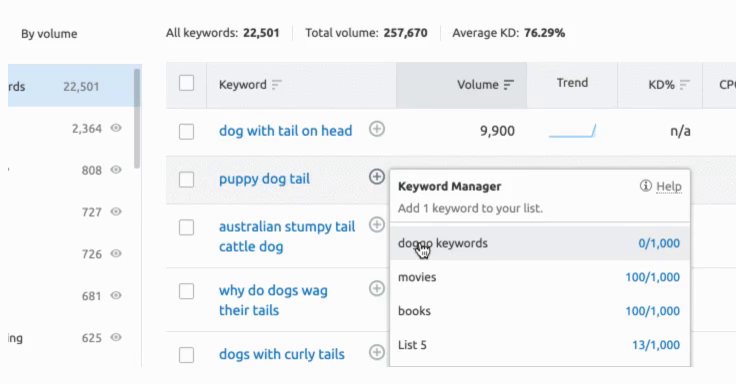Click plus icon beside 'puppy dog tail'

click(376, 177)
